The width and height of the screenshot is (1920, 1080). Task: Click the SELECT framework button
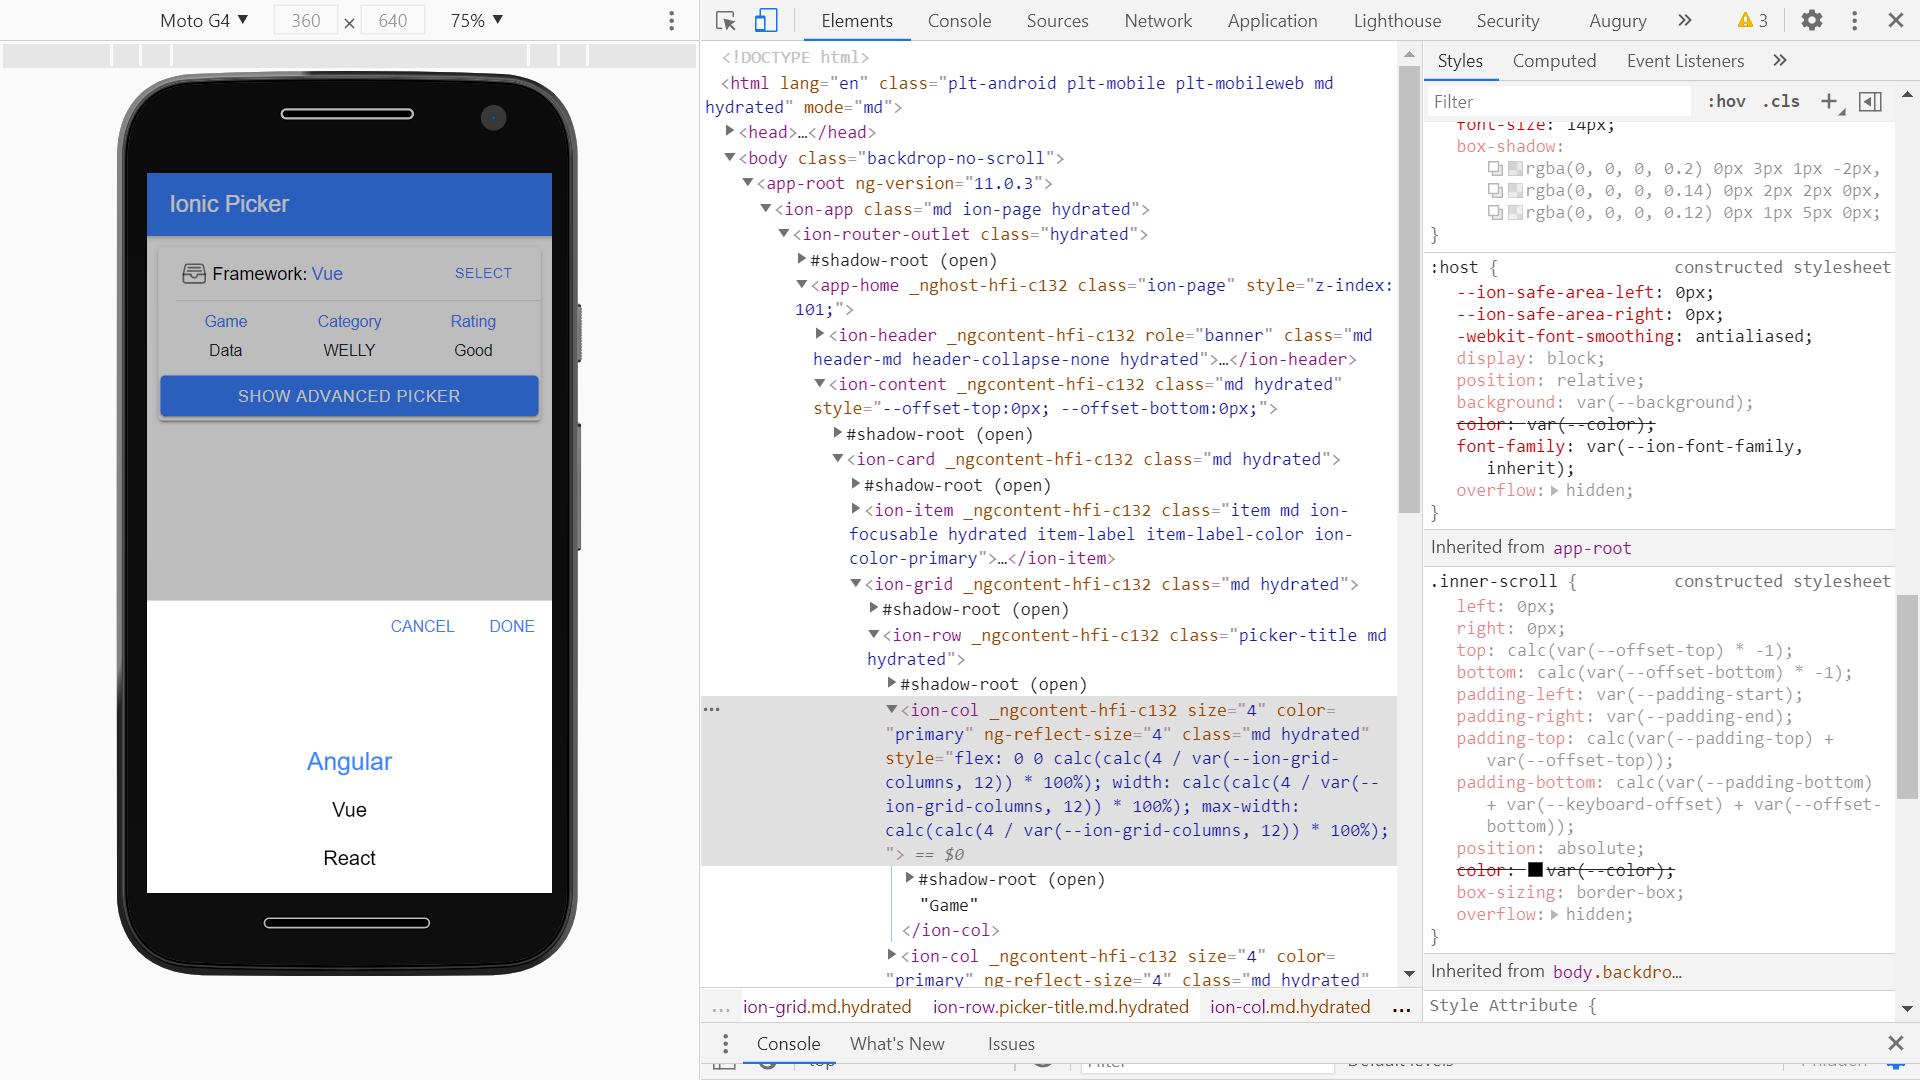(x=483, y=273)
